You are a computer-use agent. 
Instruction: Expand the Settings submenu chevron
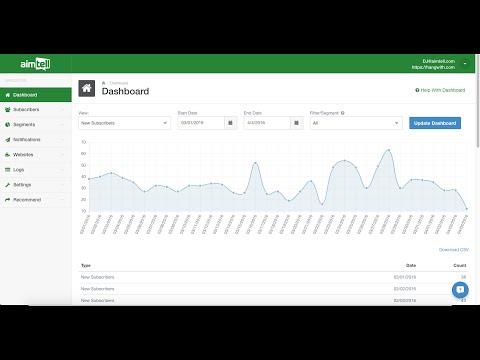(62, 185)
